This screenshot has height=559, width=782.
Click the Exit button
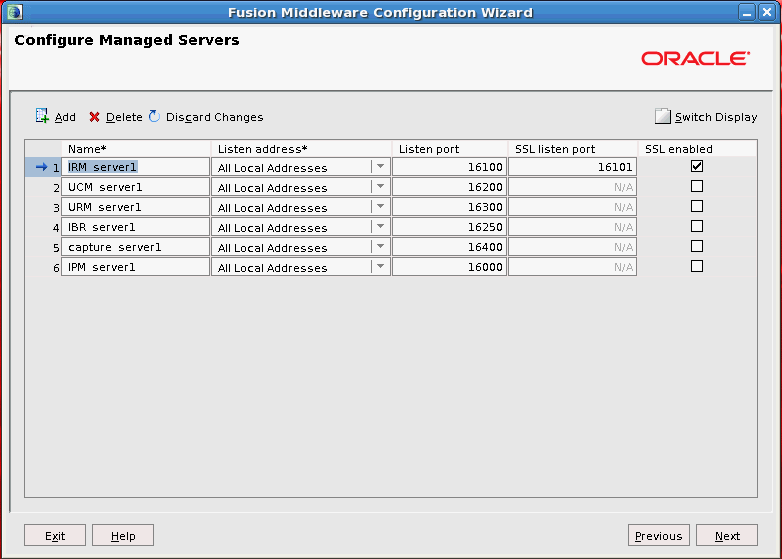pos(55,535)
